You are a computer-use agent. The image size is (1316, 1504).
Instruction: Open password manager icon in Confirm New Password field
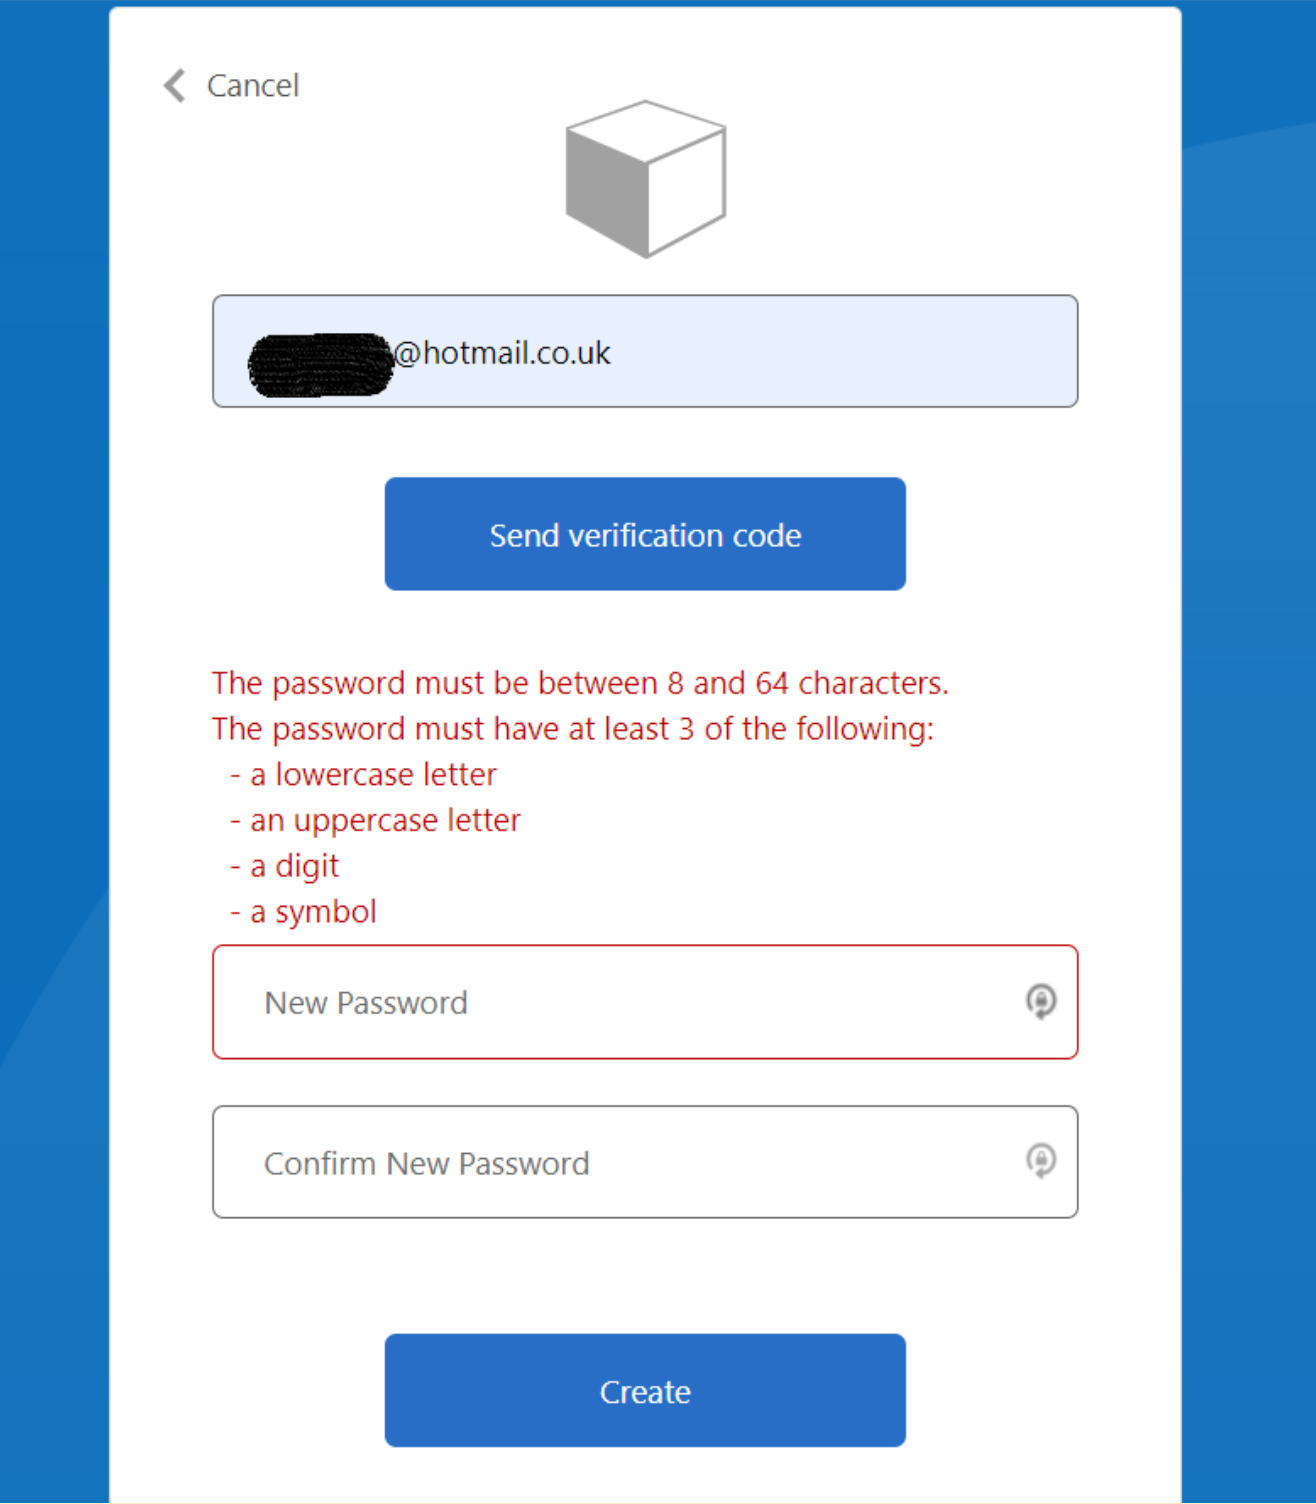[x=1041, y=1161]
